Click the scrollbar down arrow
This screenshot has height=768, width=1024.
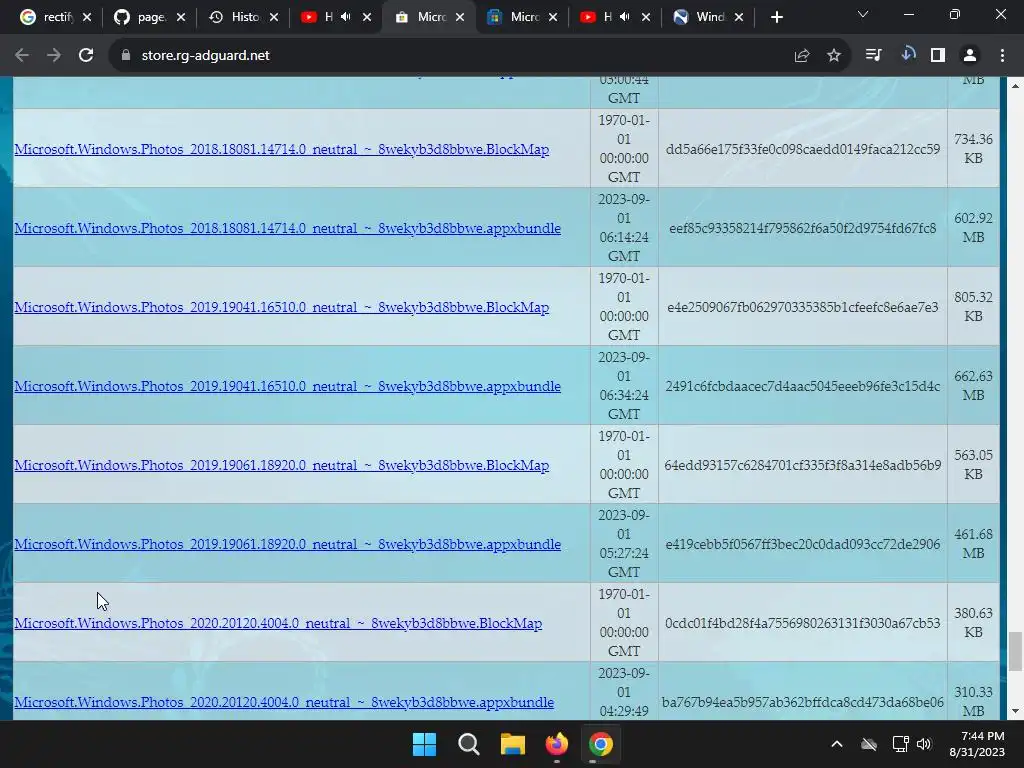click(x=1015, y=711)
